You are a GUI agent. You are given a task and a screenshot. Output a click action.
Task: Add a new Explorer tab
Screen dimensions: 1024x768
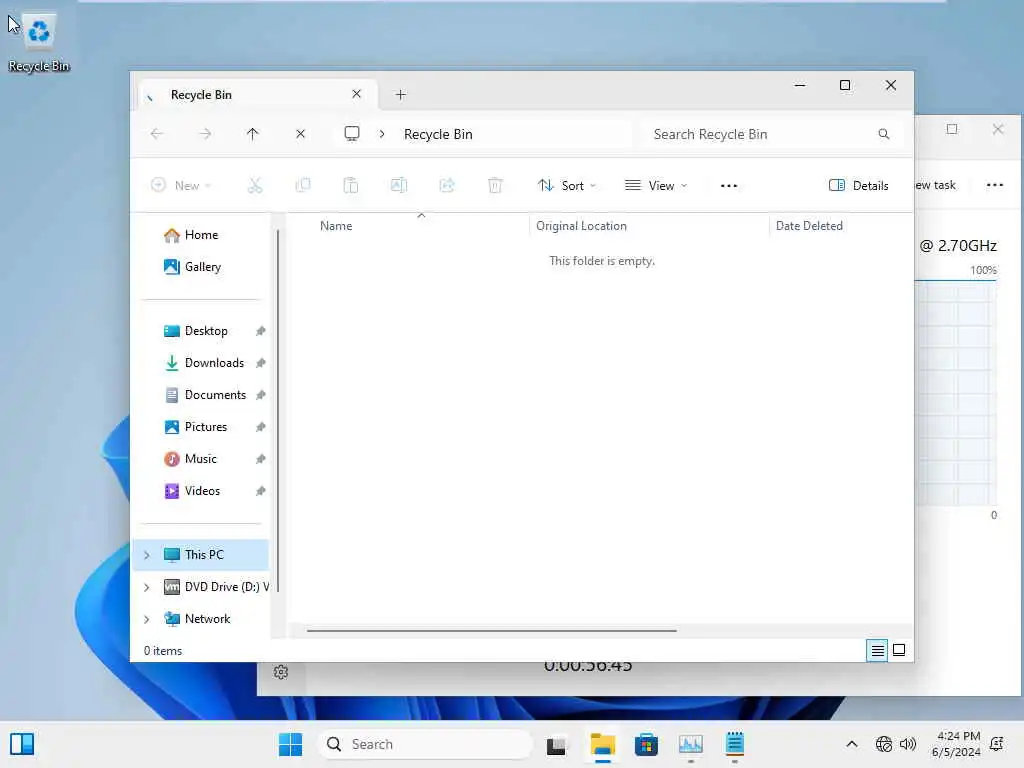(x=401, y=95)
